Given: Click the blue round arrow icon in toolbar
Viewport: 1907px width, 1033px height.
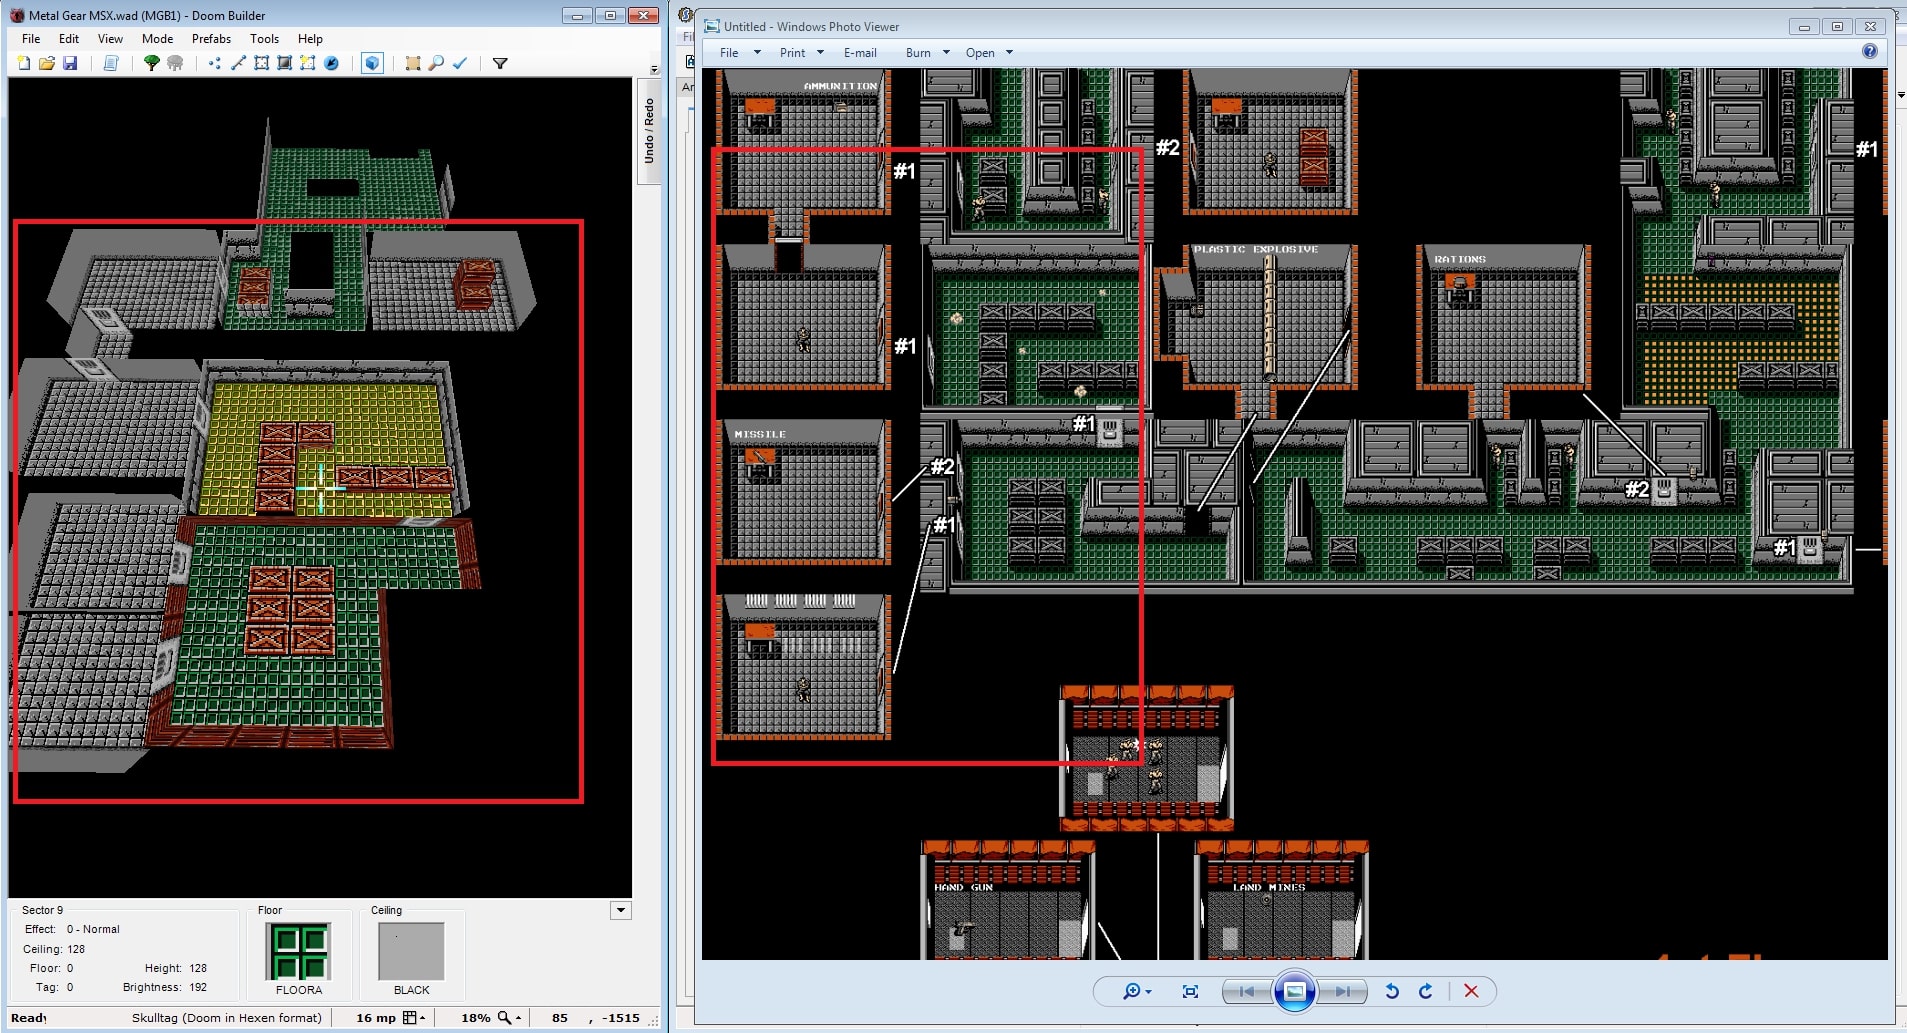Looking at the screenshot, I should (331, 63).
